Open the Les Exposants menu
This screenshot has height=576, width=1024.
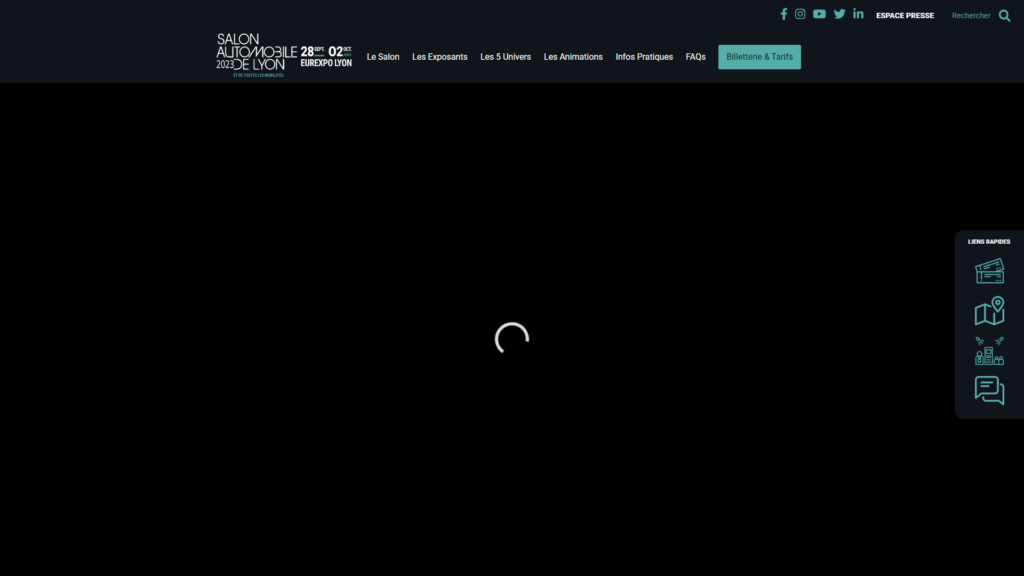440,57
